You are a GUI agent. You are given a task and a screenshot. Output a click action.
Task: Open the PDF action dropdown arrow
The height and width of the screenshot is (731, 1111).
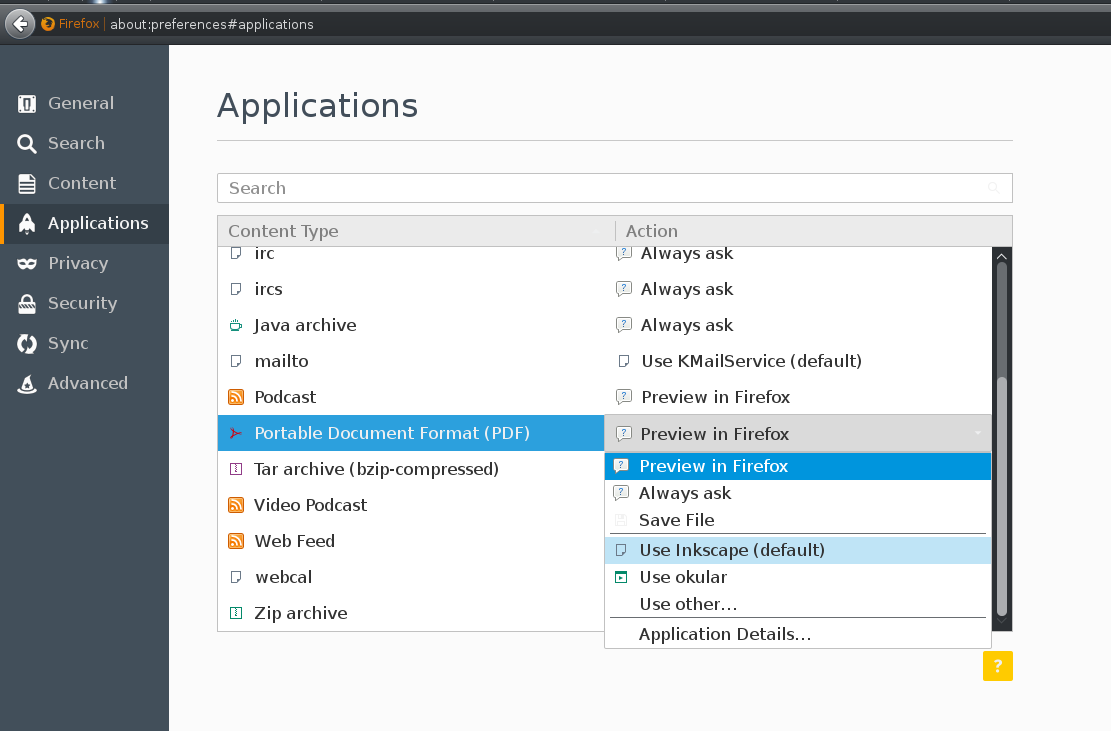(x=977, y=433)
